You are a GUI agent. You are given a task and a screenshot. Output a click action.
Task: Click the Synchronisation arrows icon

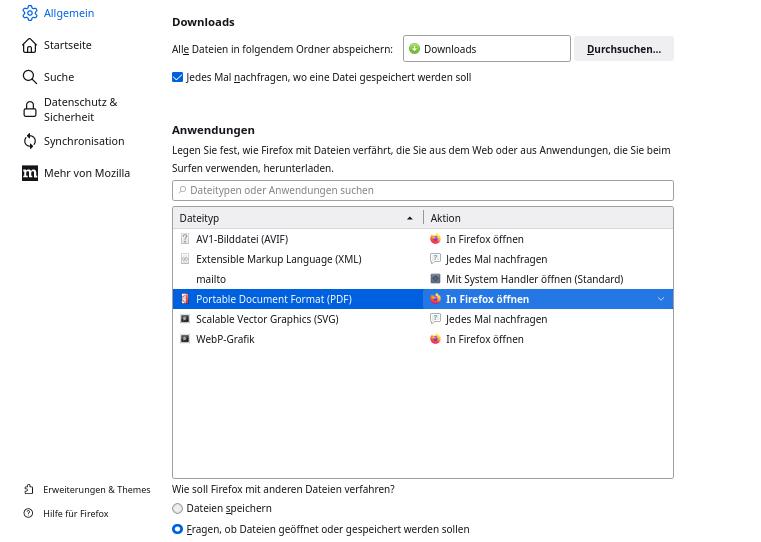(30, 141)
